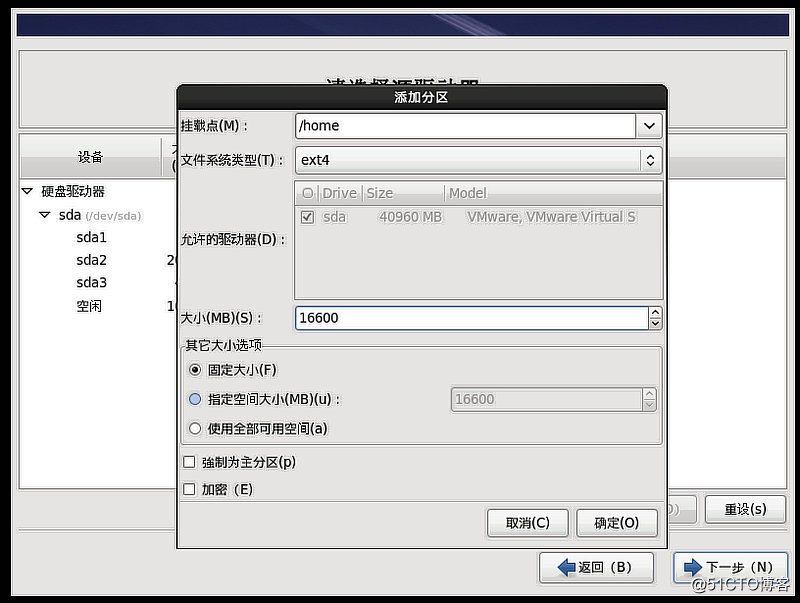The width and height of the screenshot is (800, 603).
Task: Select 指定空间大小(MB) radio option
Action: click(195, 399)
